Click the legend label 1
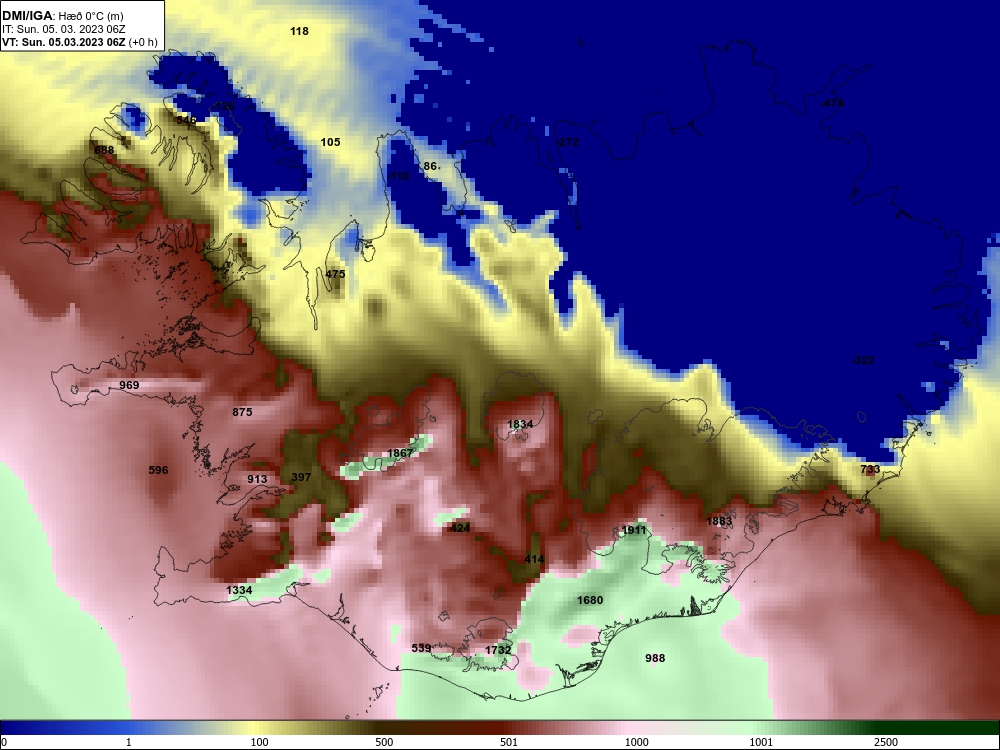Screen dimensions: 1000x750 click(129, 742)
